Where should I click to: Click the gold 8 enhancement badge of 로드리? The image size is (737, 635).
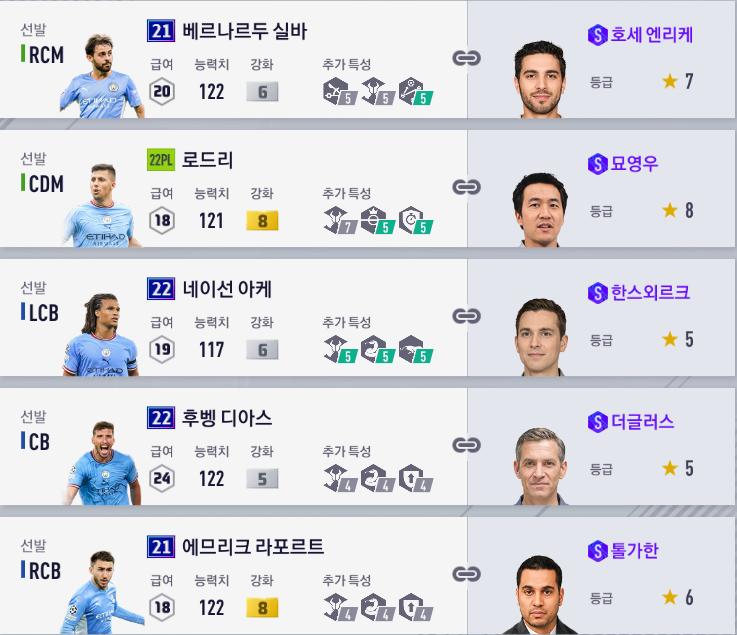tap(262, 220)
